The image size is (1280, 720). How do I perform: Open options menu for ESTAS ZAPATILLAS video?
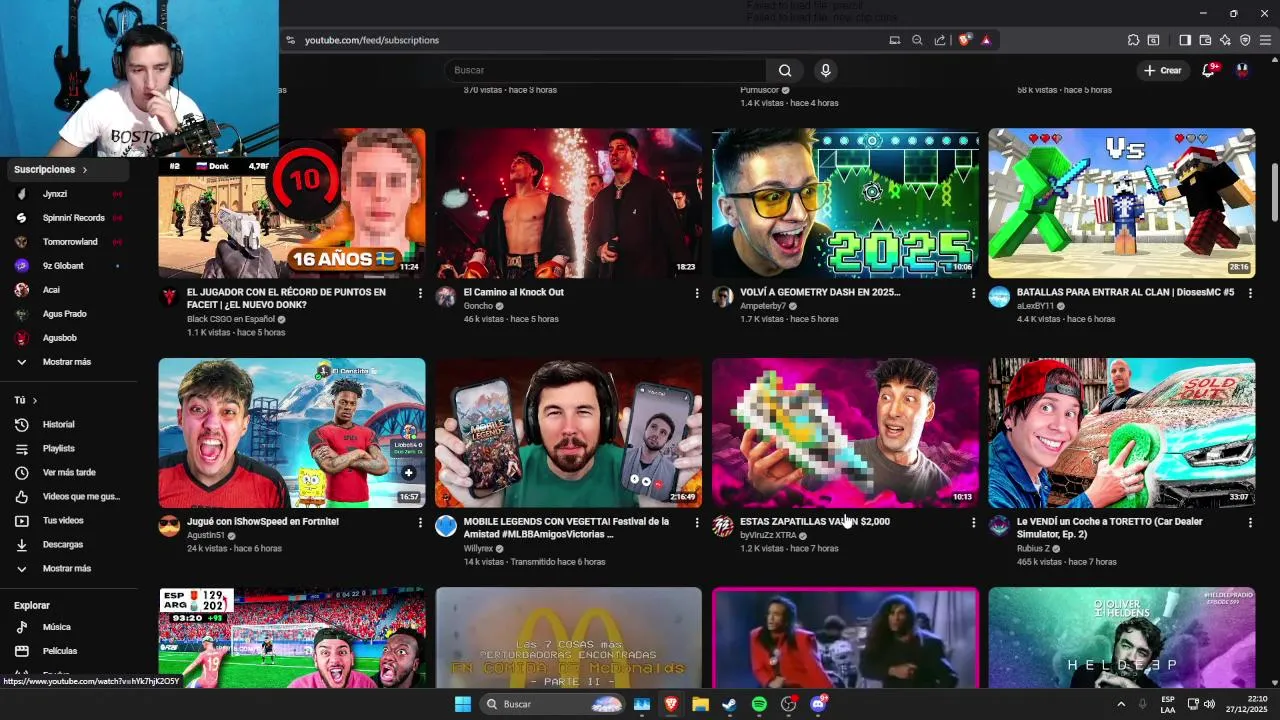coord(973,522)
